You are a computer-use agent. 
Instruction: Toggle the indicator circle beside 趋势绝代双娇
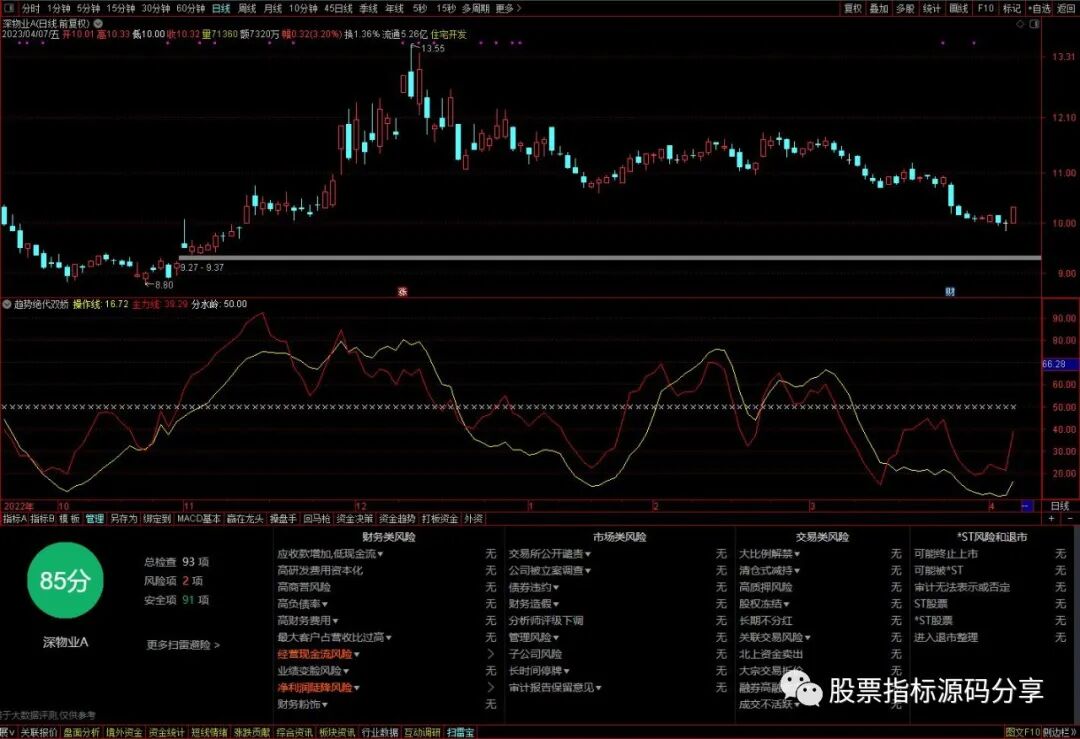tap(7, 304)
